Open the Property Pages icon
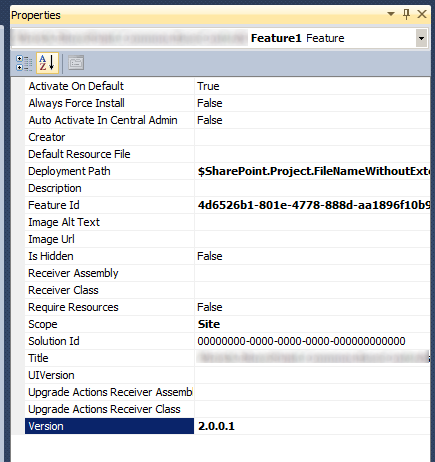 click(76, 63)
